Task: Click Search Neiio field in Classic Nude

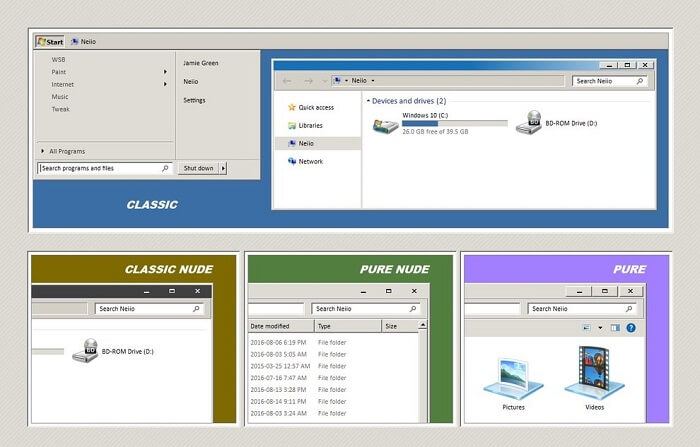Action: (149, 309)
